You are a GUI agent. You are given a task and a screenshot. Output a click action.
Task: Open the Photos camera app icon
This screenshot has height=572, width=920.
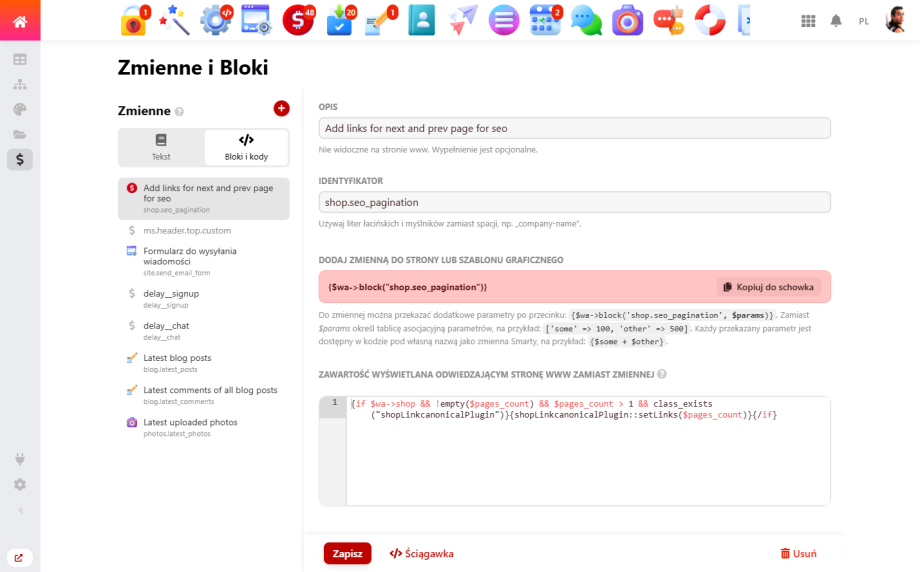[x=627, y=21]
